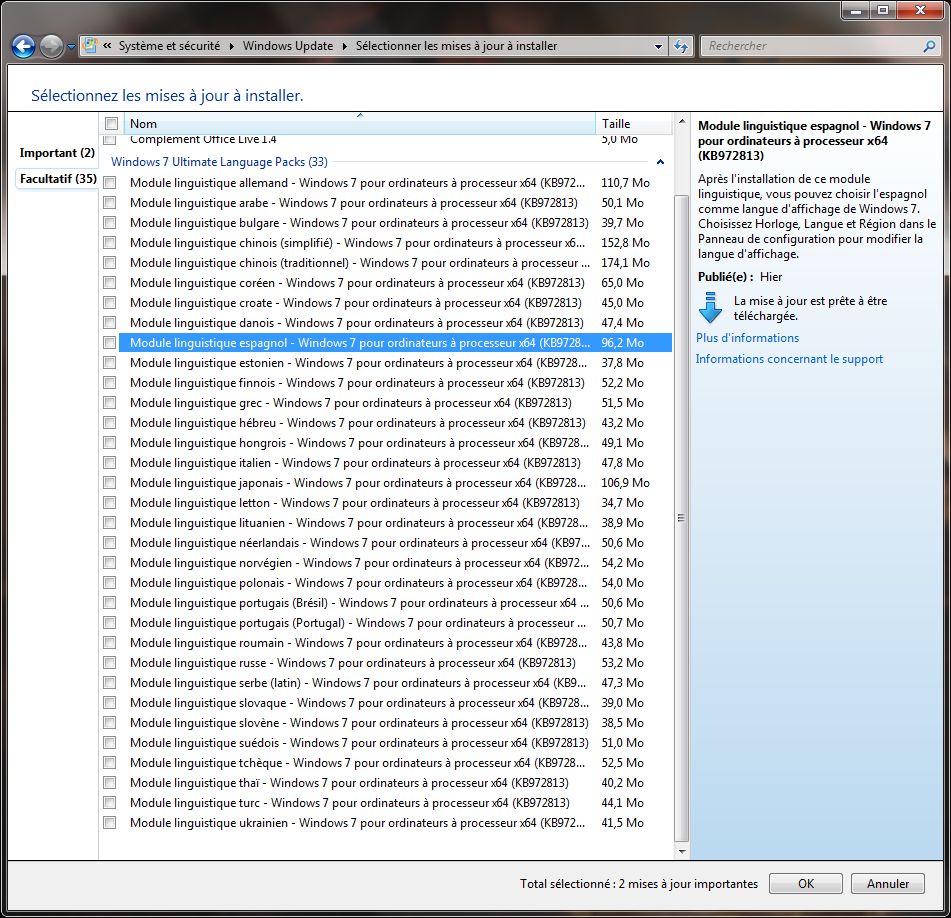Select the portugais (Brésil) language pack row
The image size is (951, 918).
click(x=395, y=603)
